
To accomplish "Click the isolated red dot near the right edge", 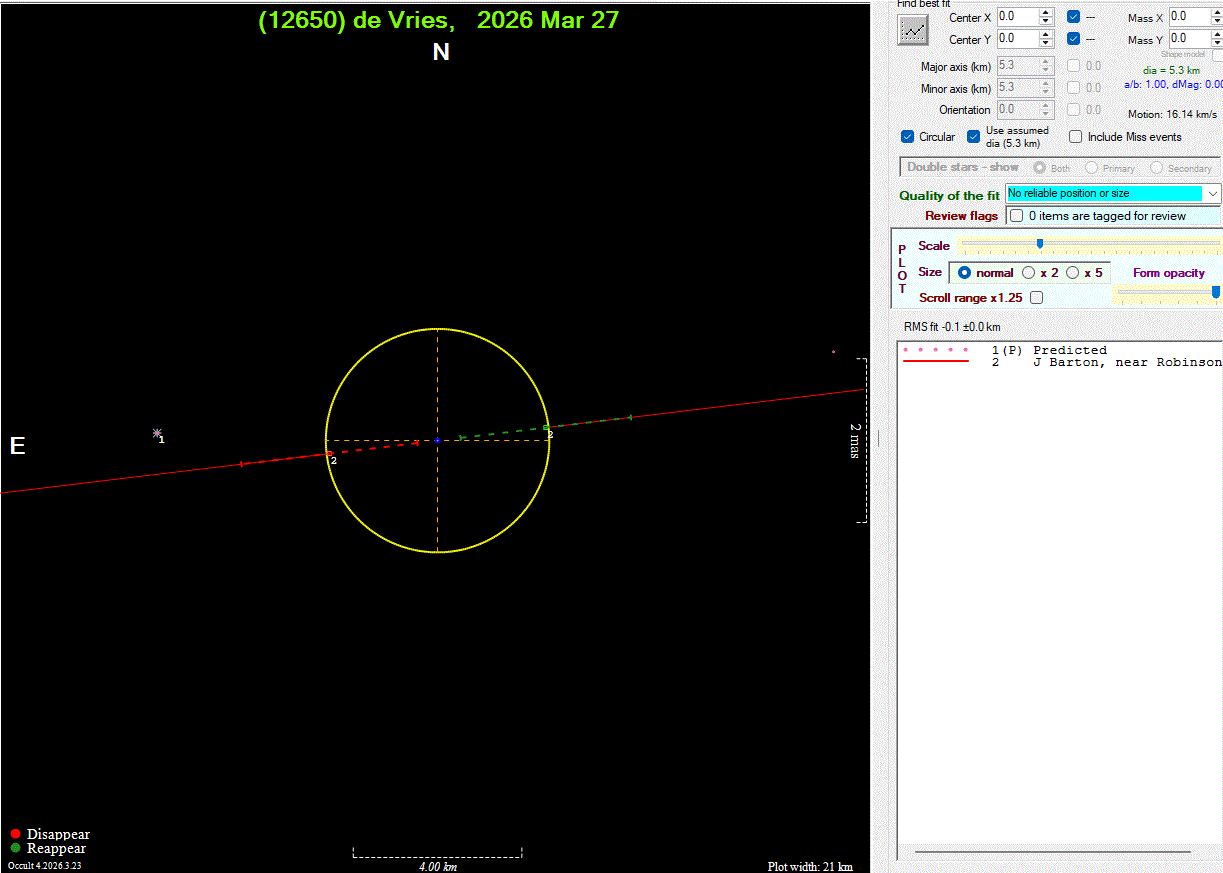I will pos(833,351).
